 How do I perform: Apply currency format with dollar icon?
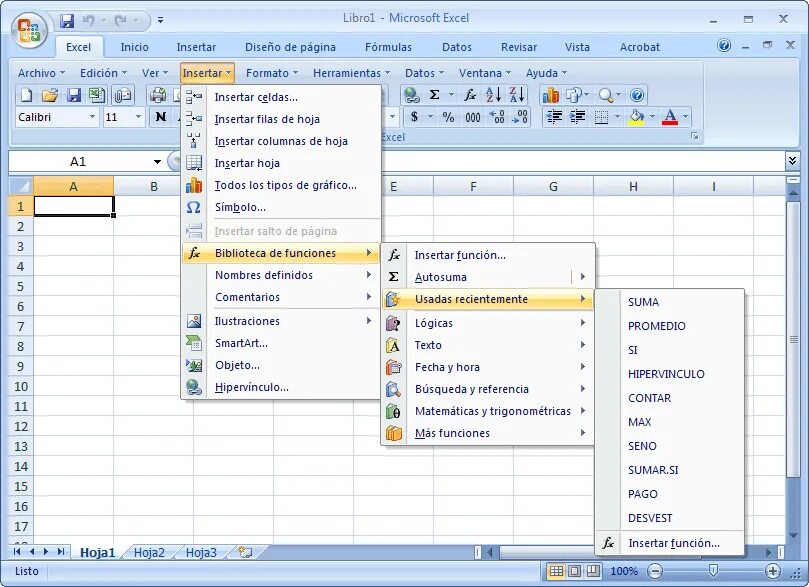[414, 117]
